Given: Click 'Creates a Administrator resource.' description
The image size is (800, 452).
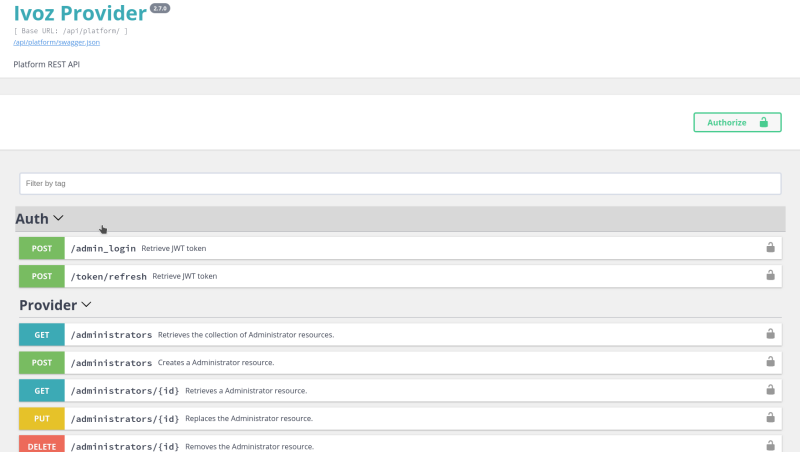Looking at the screenshot, I should [x=216, y=362].
